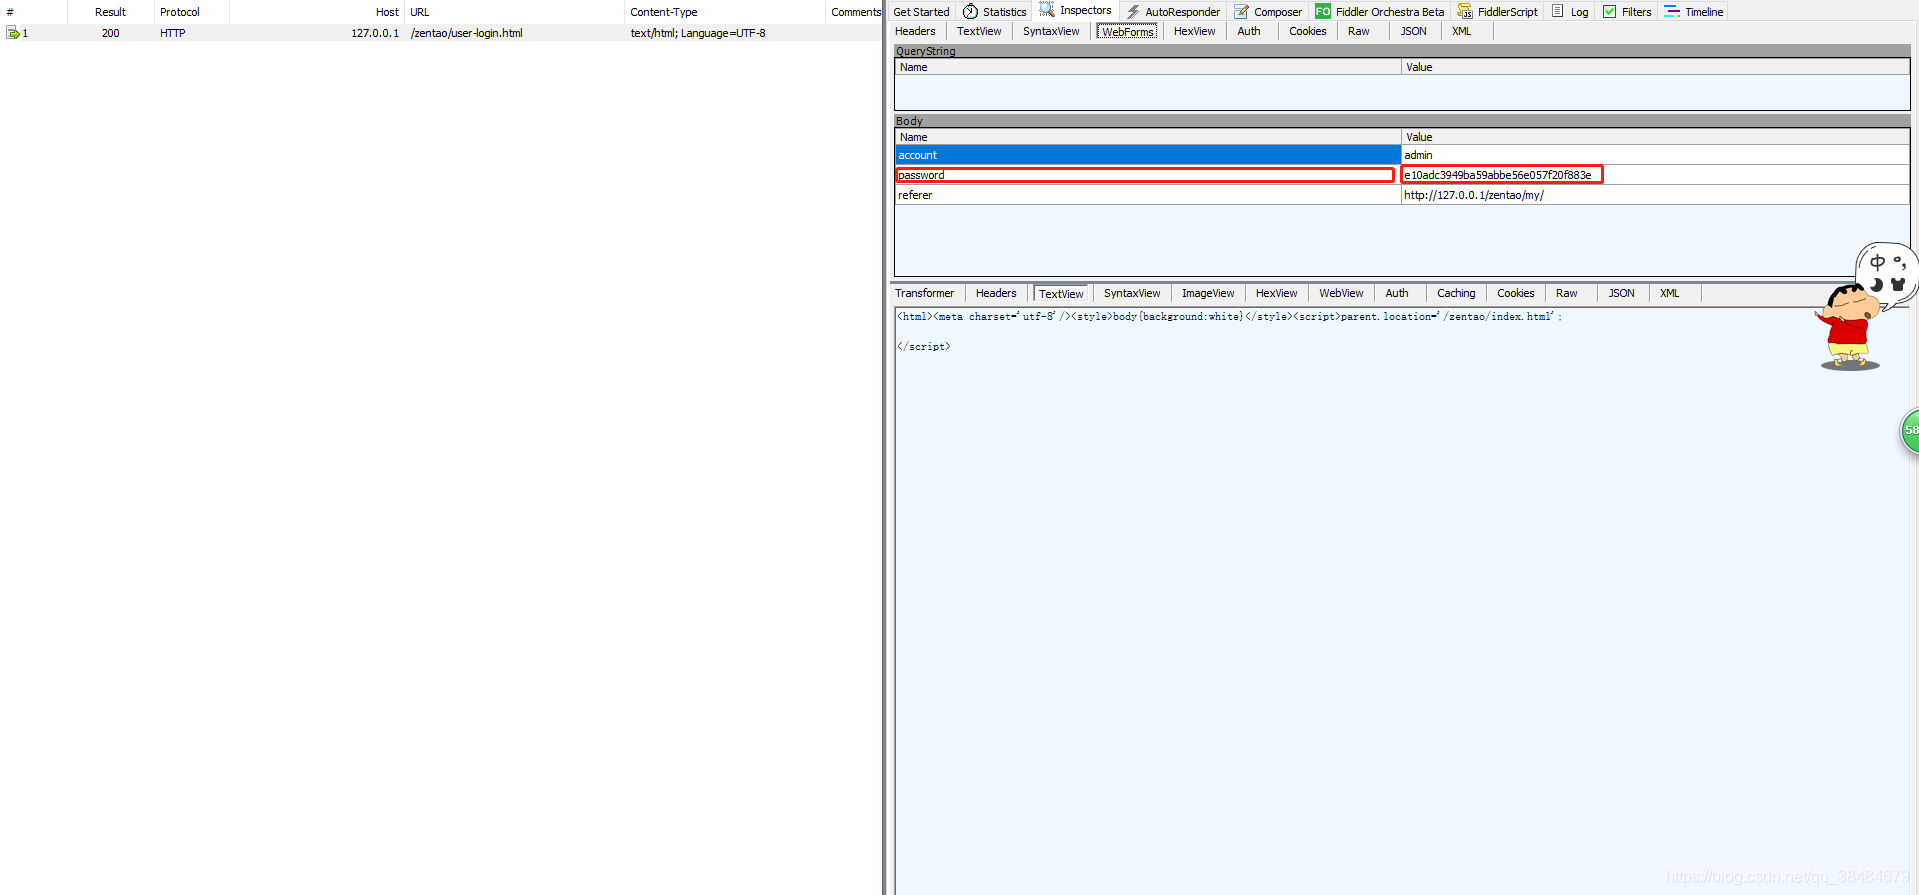Click the response HTML text area
The height and width of the screenshot is (895, 1919).
(x=1400, y=600)
